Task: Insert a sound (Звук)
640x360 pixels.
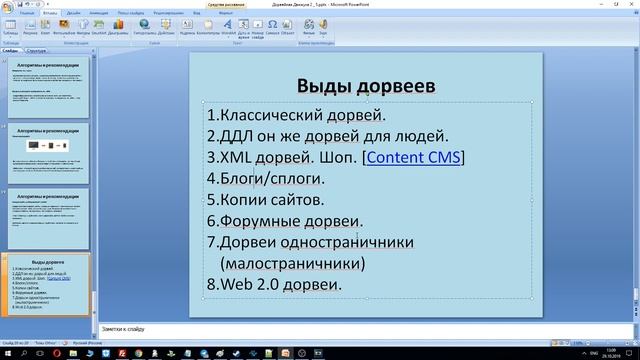Action: tap(323, 28)
